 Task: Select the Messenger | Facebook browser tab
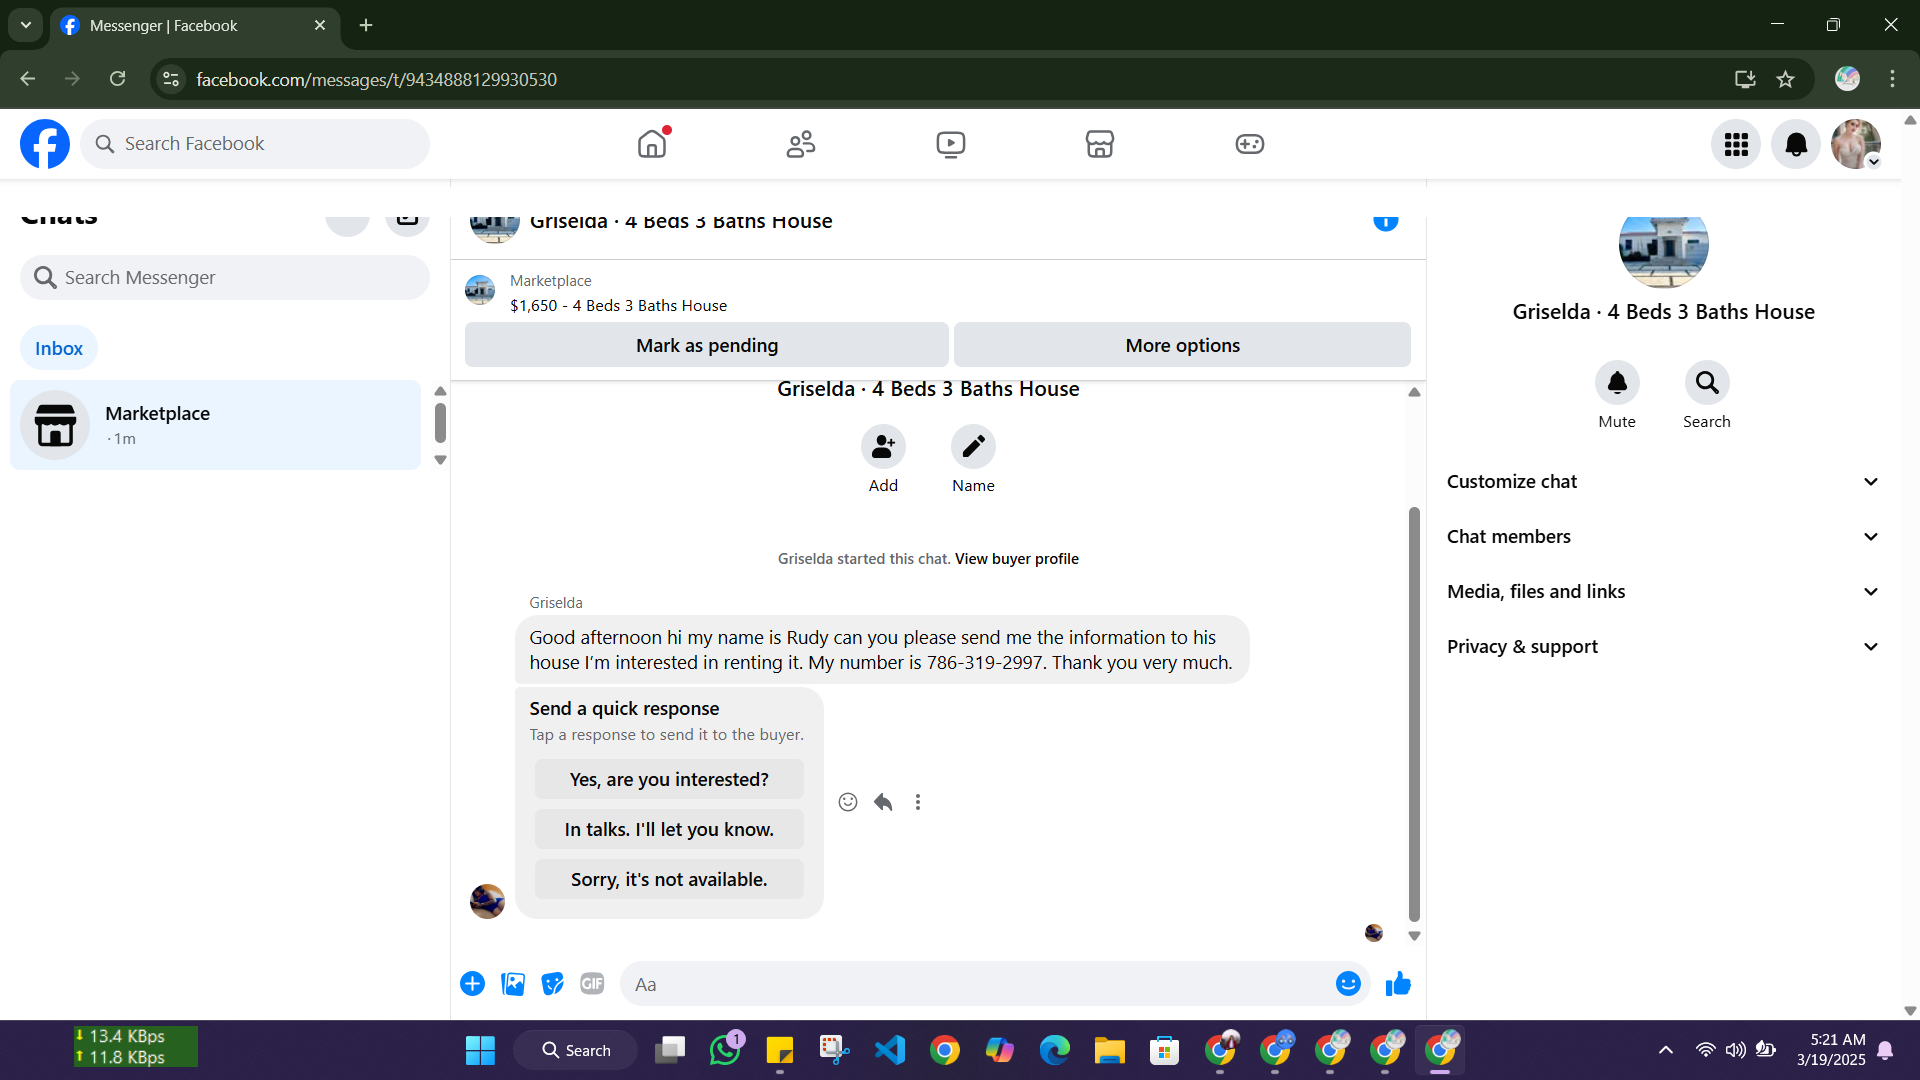(194, 25)
